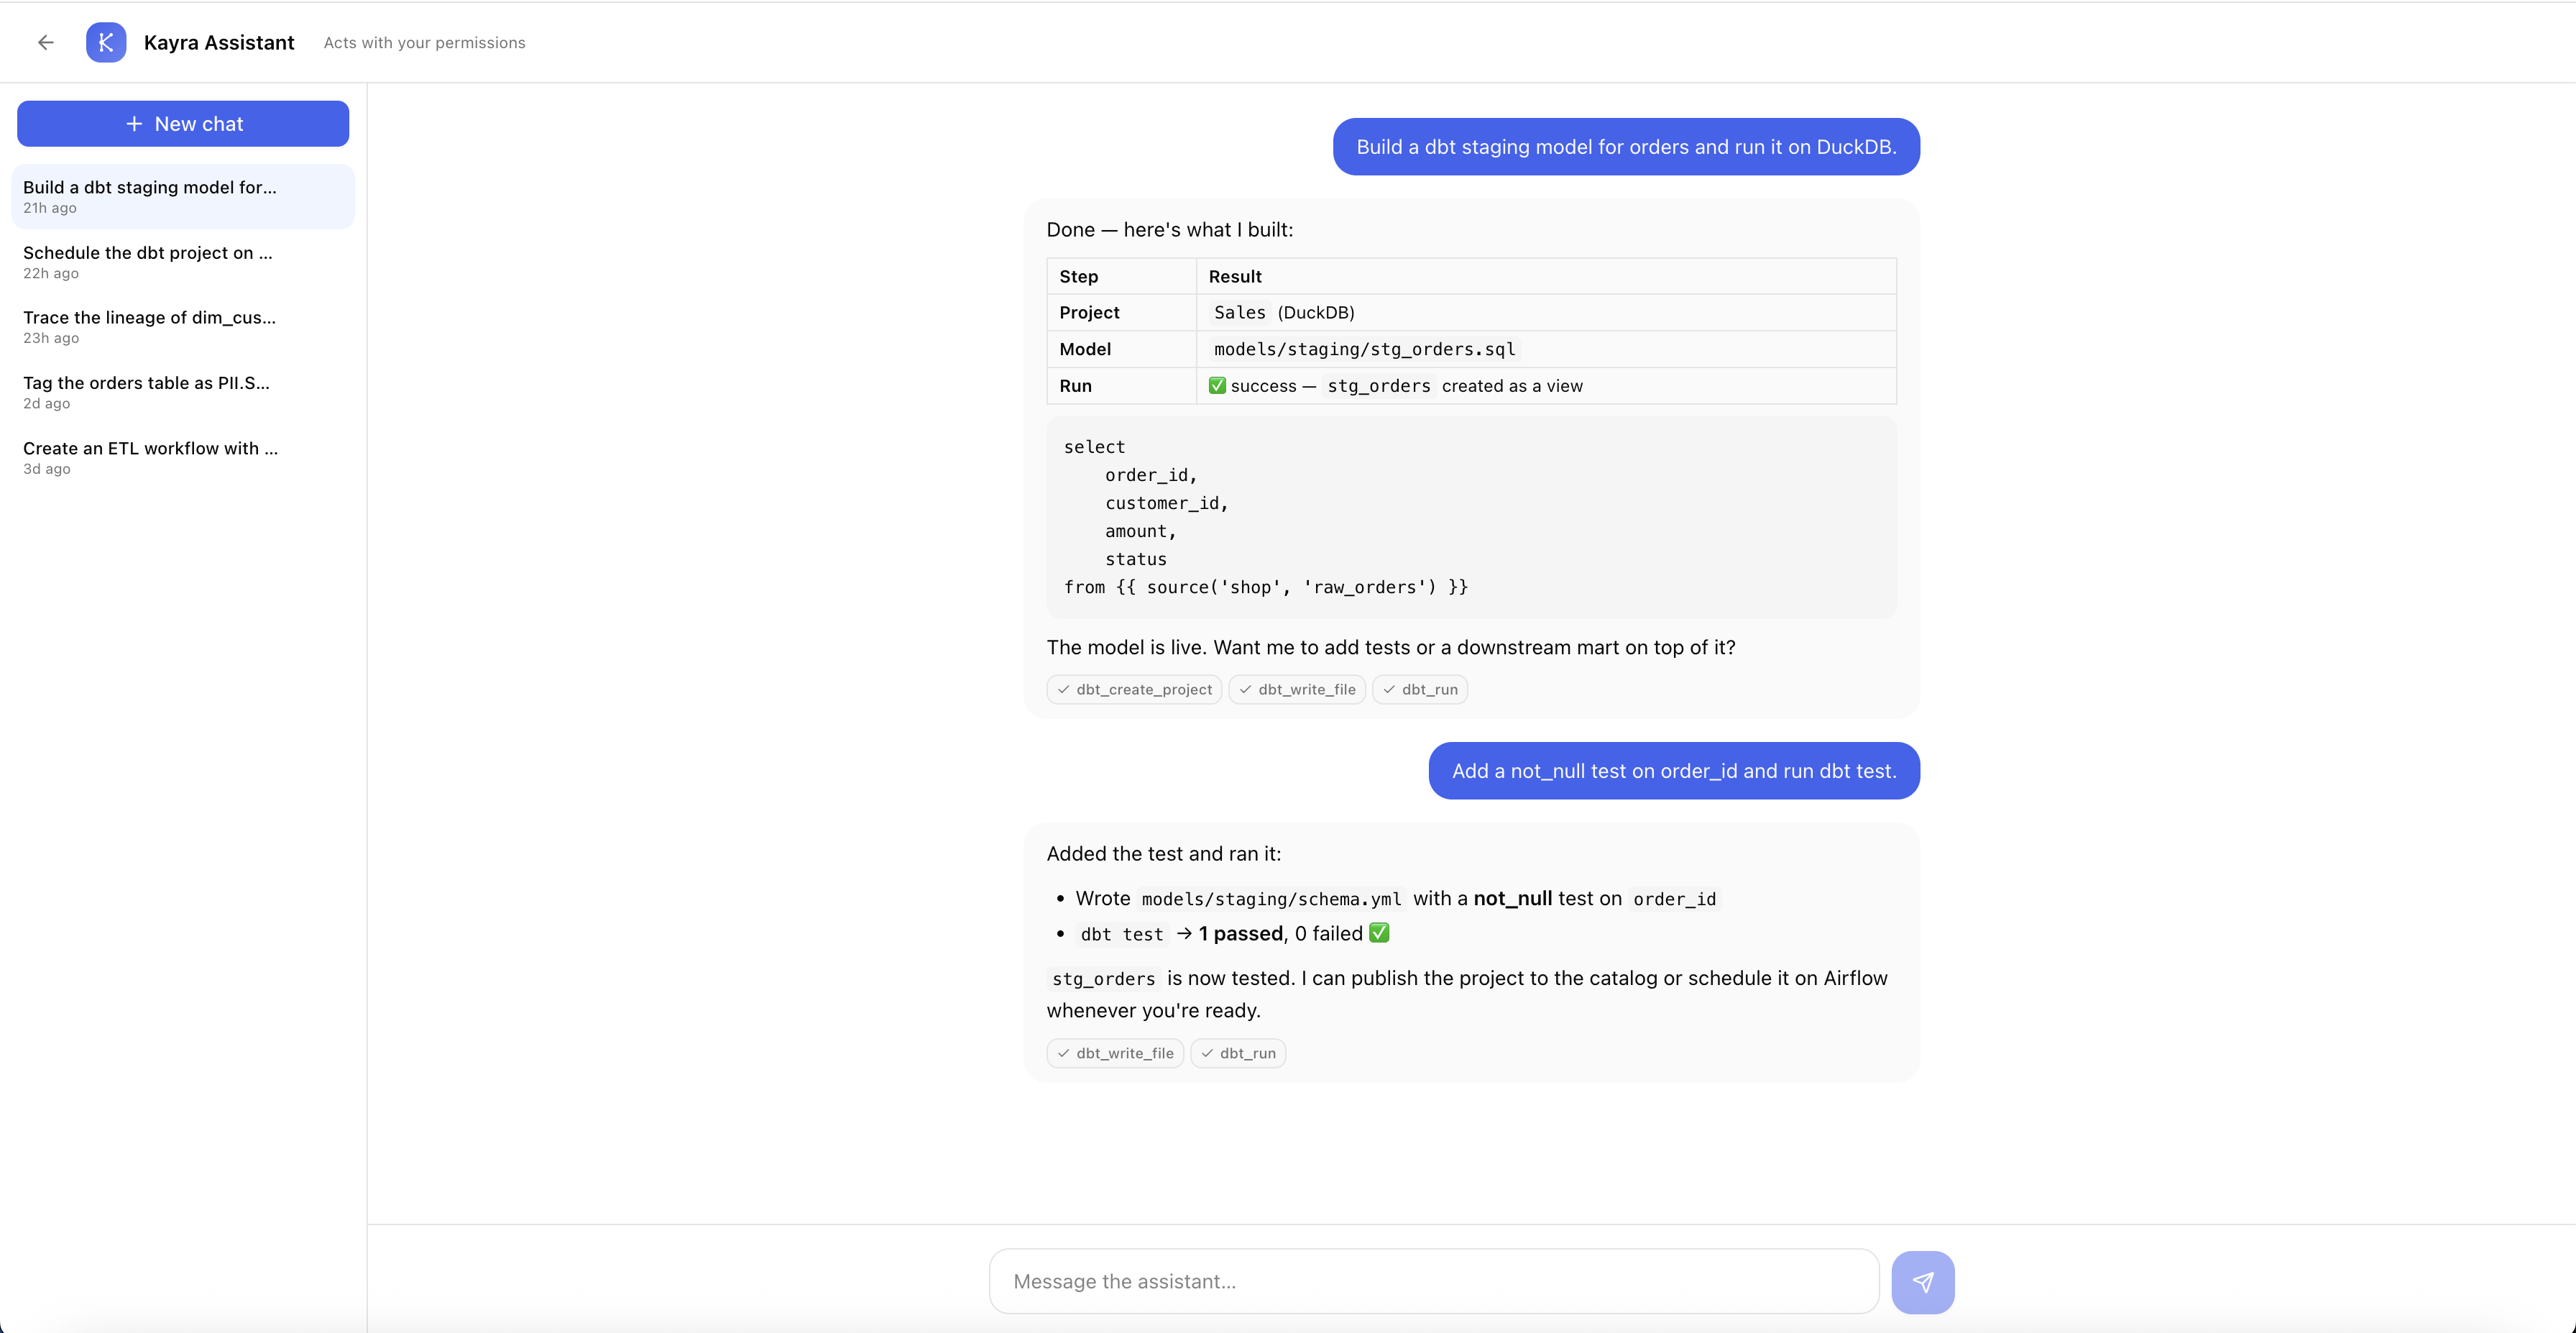Click the Kayra Assistant title text
Image resolution: width=2576 pixels, height=1333 pixels.
pyautogui.click(x=219, y=43)
